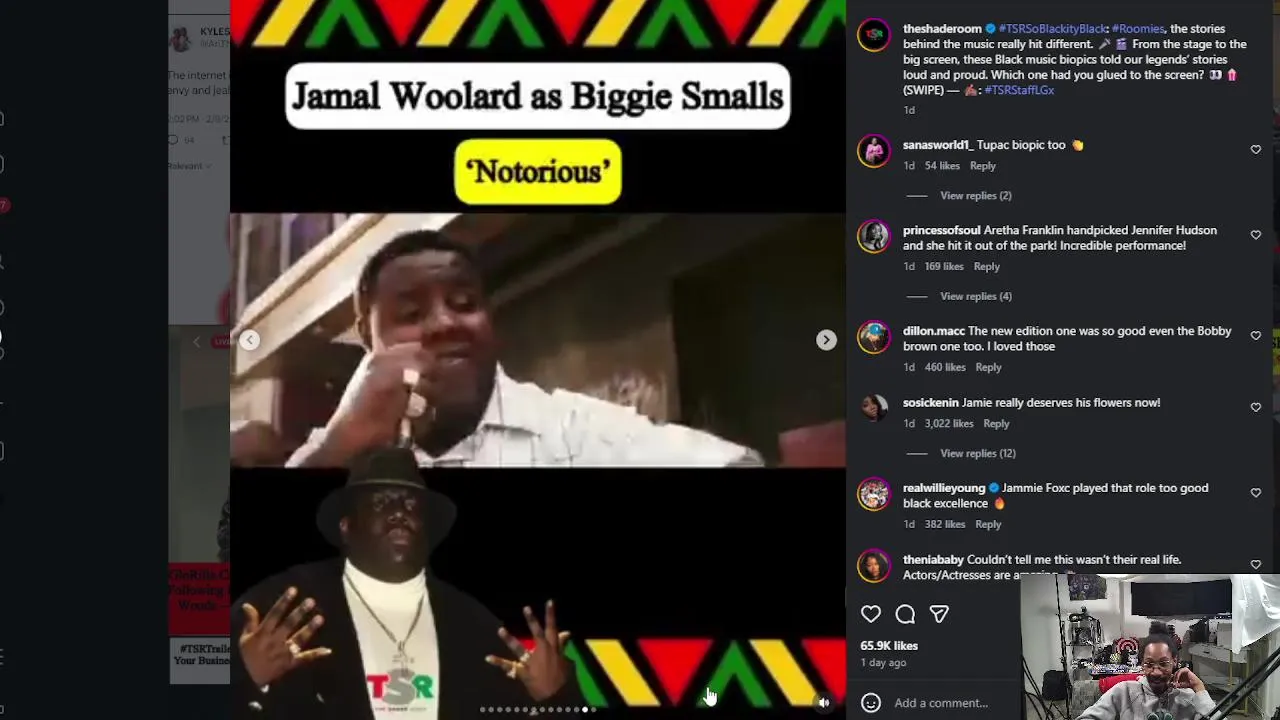
Task: Select carousel slide indicator dots
Action: [x=538, y=710]
